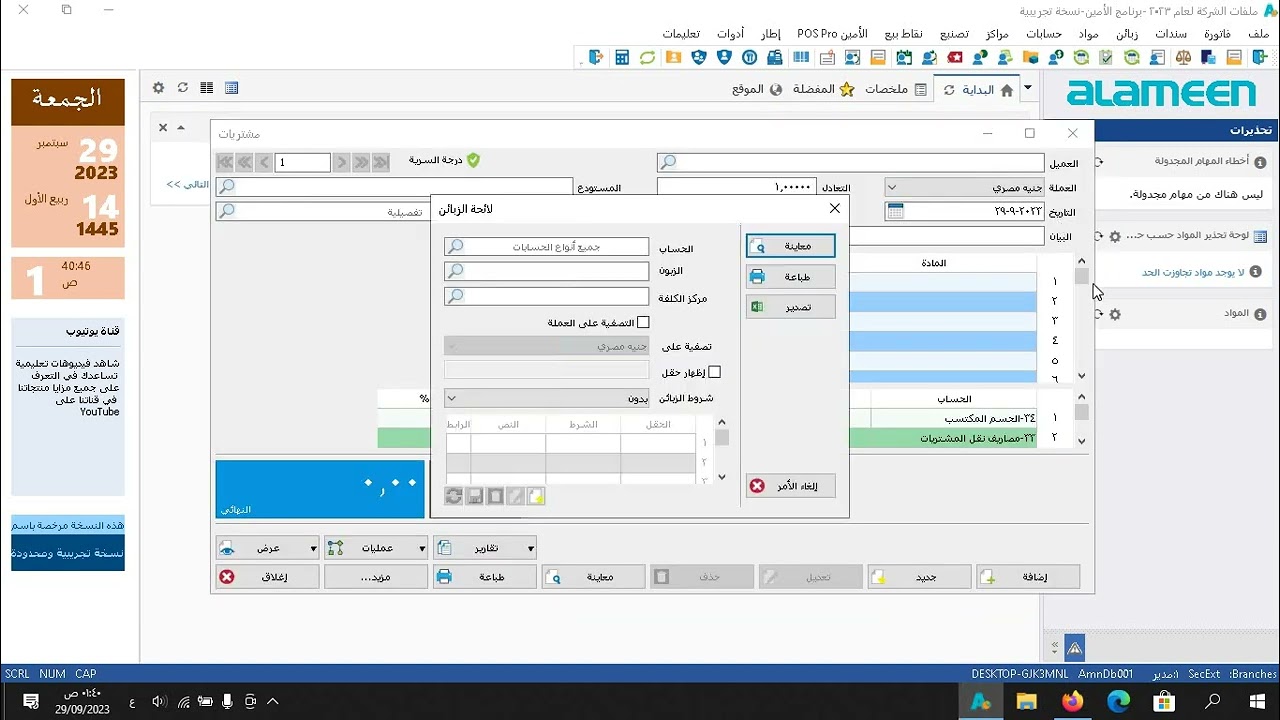
Task: Click the magnifier in مركز الكلفة field
Action: [x=455, y=296]
